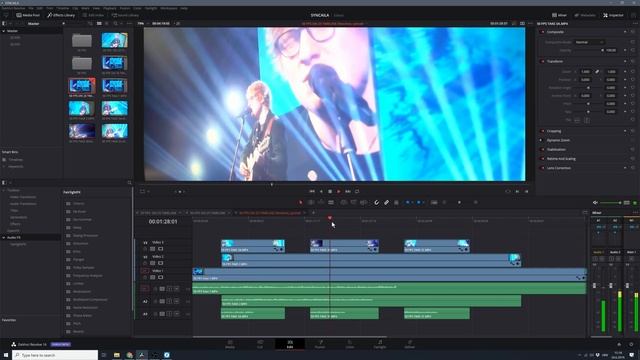640x360 pixels.
Task: Show the Mixer panel
Action: [560, 15]
